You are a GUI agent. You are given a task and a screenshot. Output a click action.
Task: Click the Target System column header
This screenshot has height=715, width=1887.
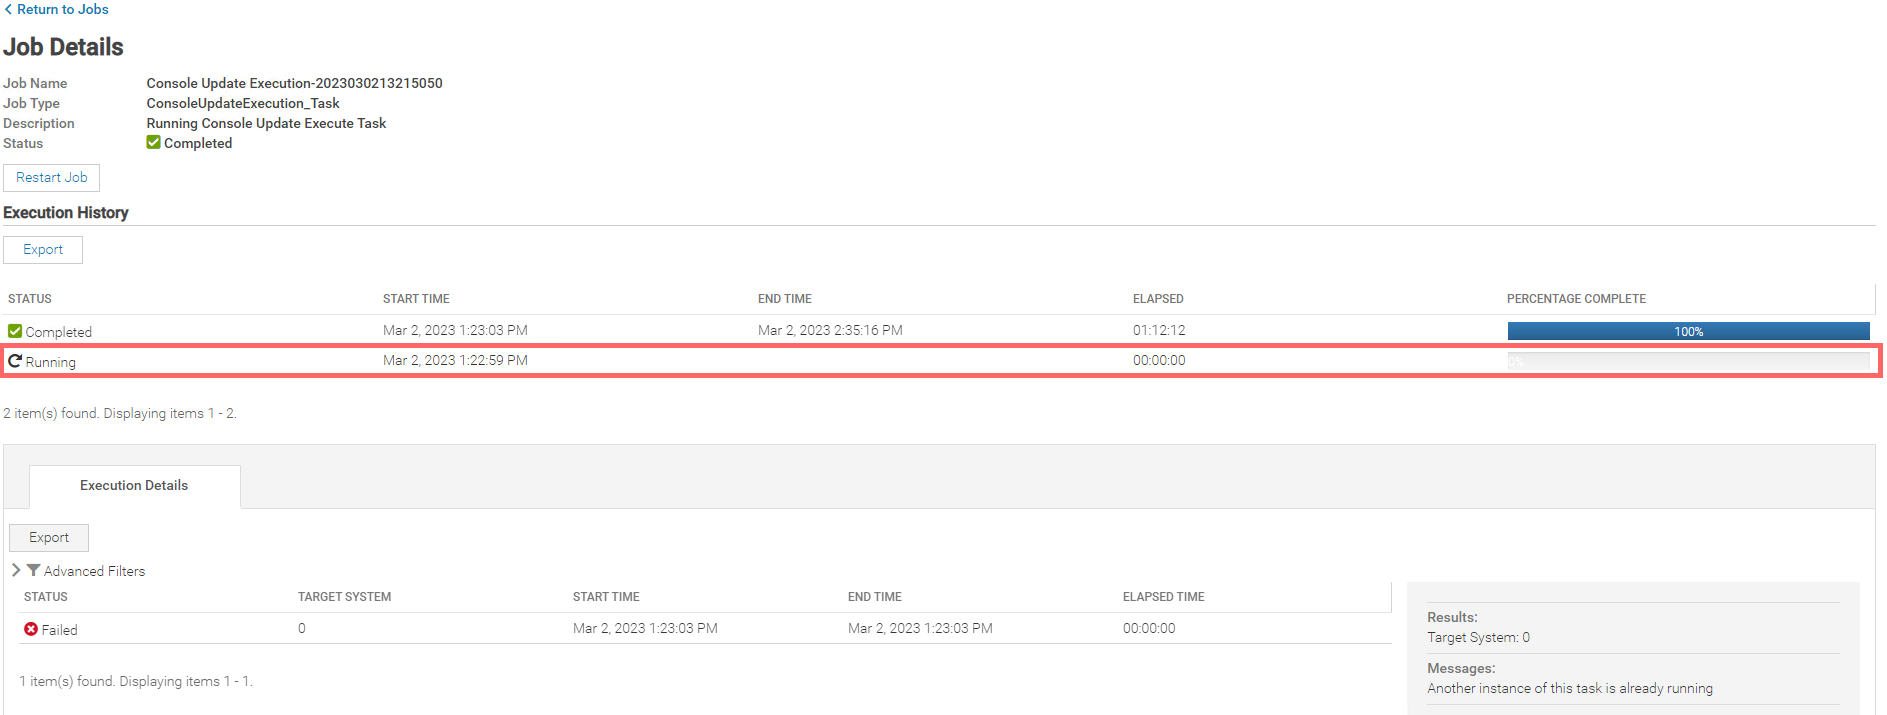coord(344,597)
